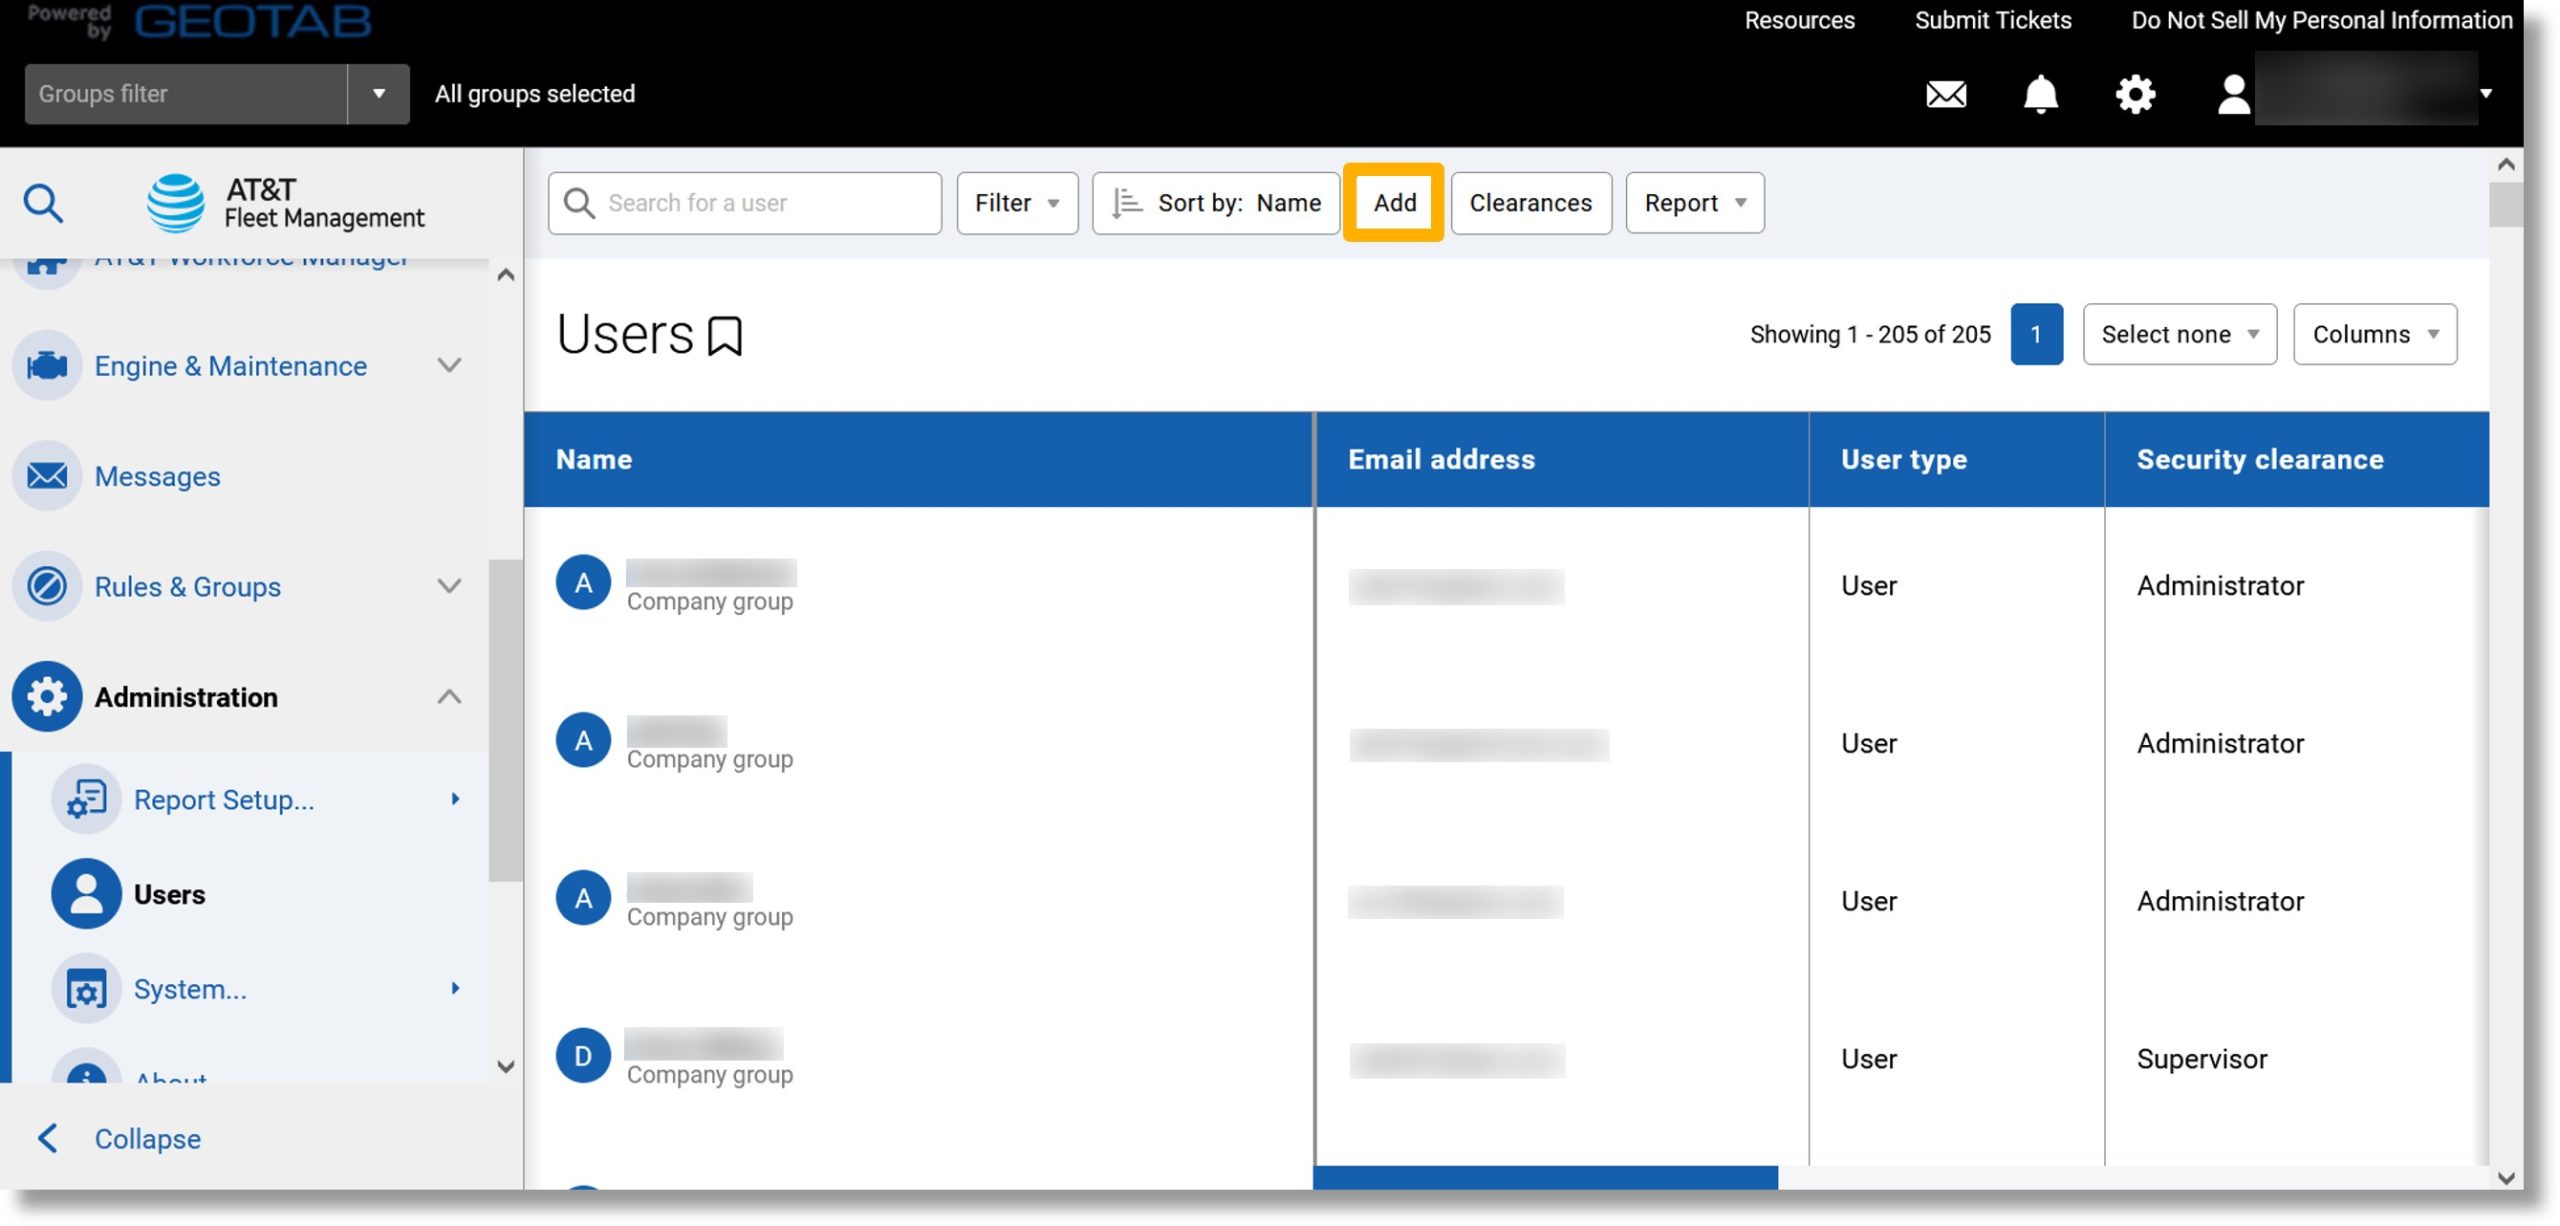Click the table horizontal scrollbar thumb
Image resolution: width=2560 pixels, height=1226 pixels.
(x=1546, y=1177)
